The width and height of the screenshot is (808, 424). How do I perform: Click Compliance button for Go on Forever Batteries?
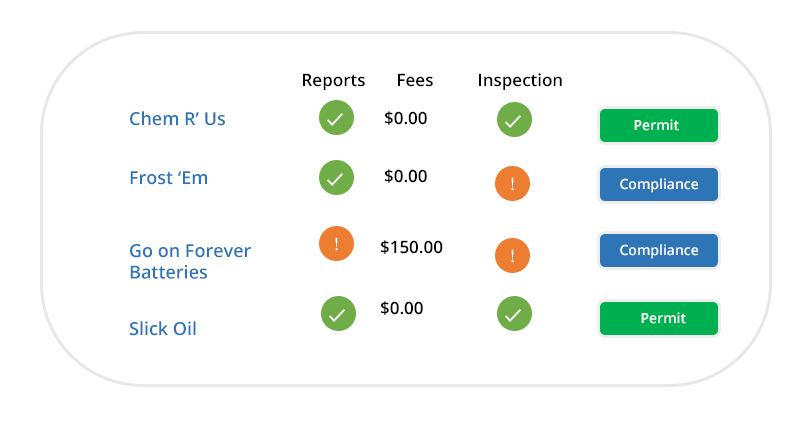click(659, 250)
